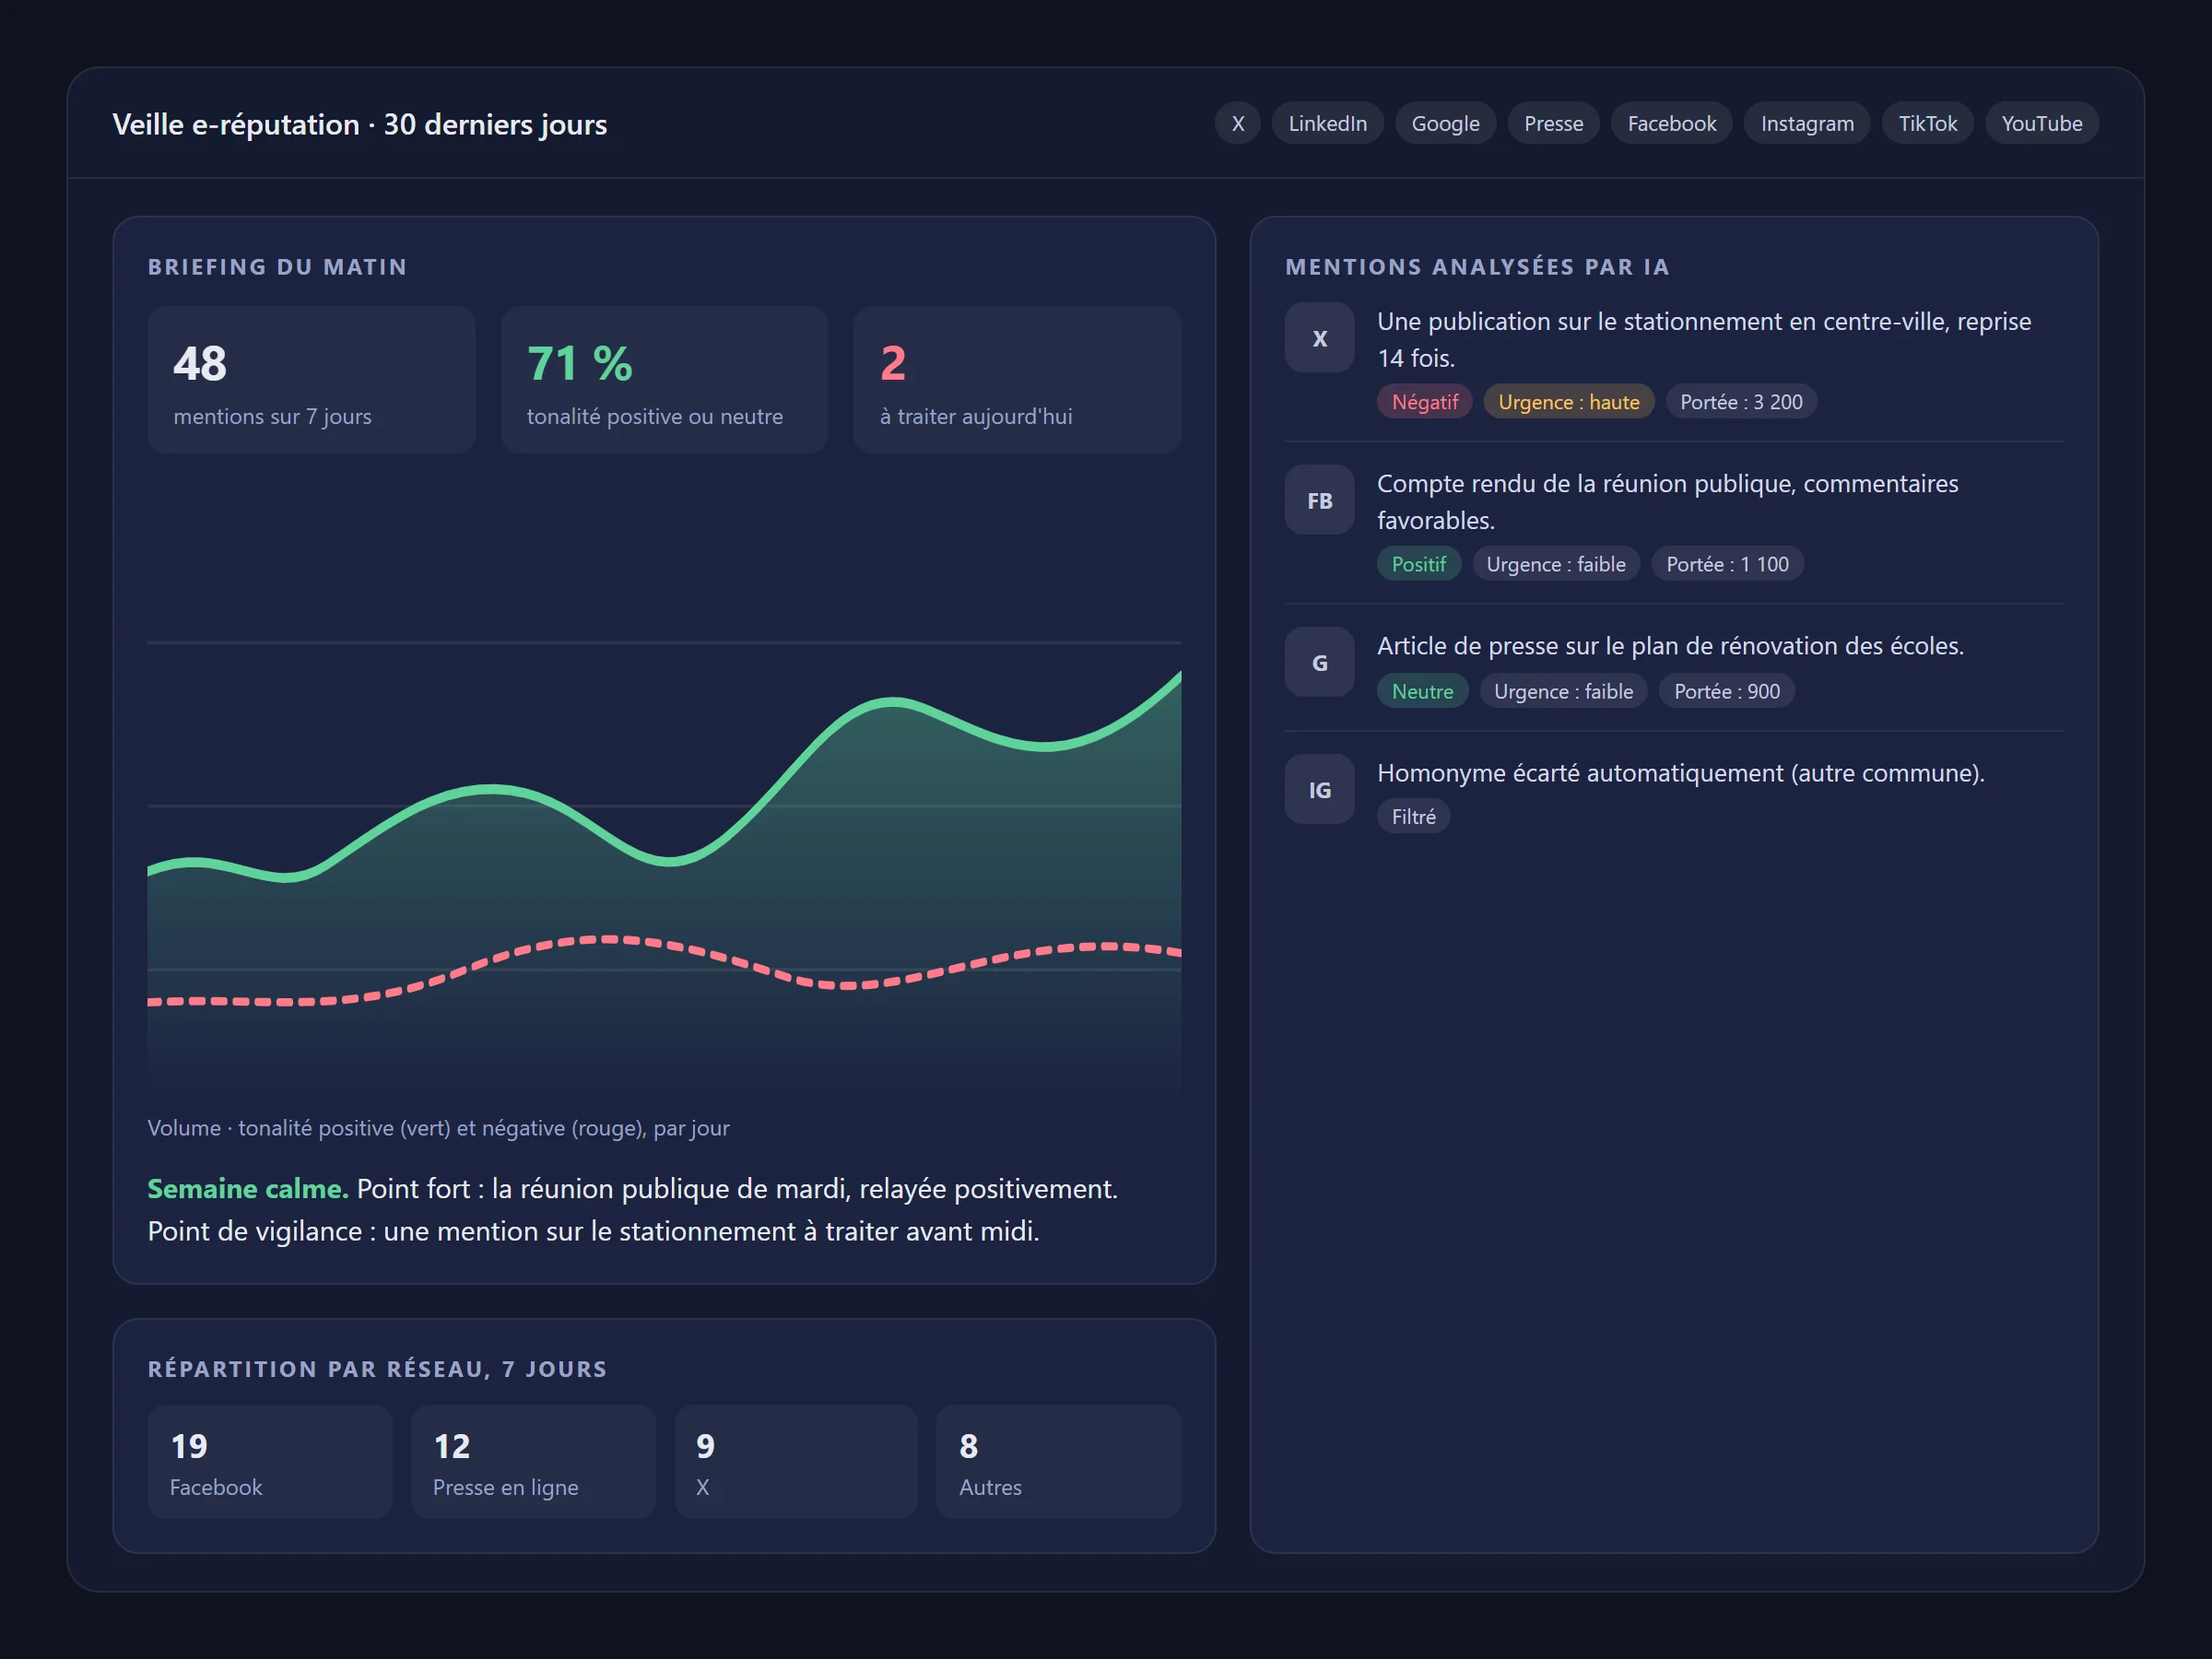Open the 9 X breakdown card
The image size is (2212, 1659).
796,1462
